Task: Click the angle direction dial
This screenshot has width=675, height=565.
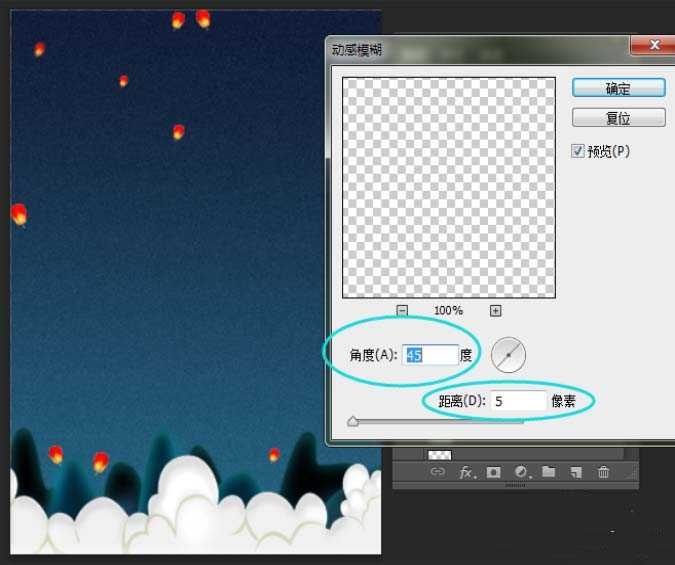Action: click(508, 355)
